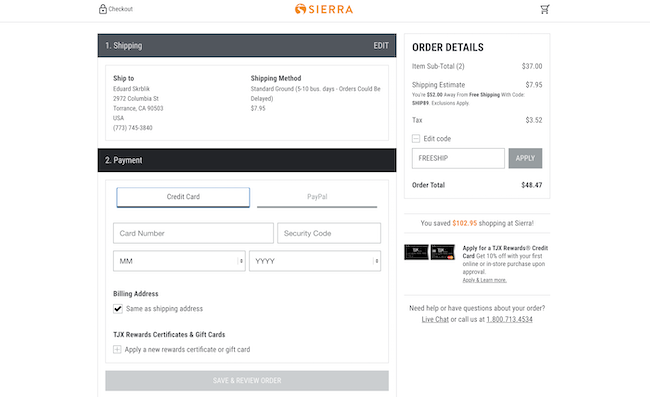
Task: Focus the Card Number field
Action: click(x=193, y=233)
